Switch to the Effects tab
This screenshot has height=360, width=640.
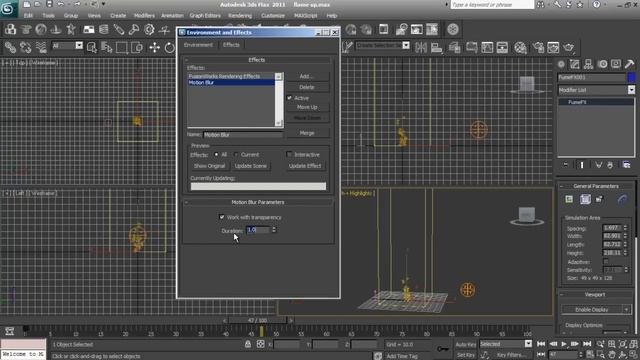click(x=231, y=45)
